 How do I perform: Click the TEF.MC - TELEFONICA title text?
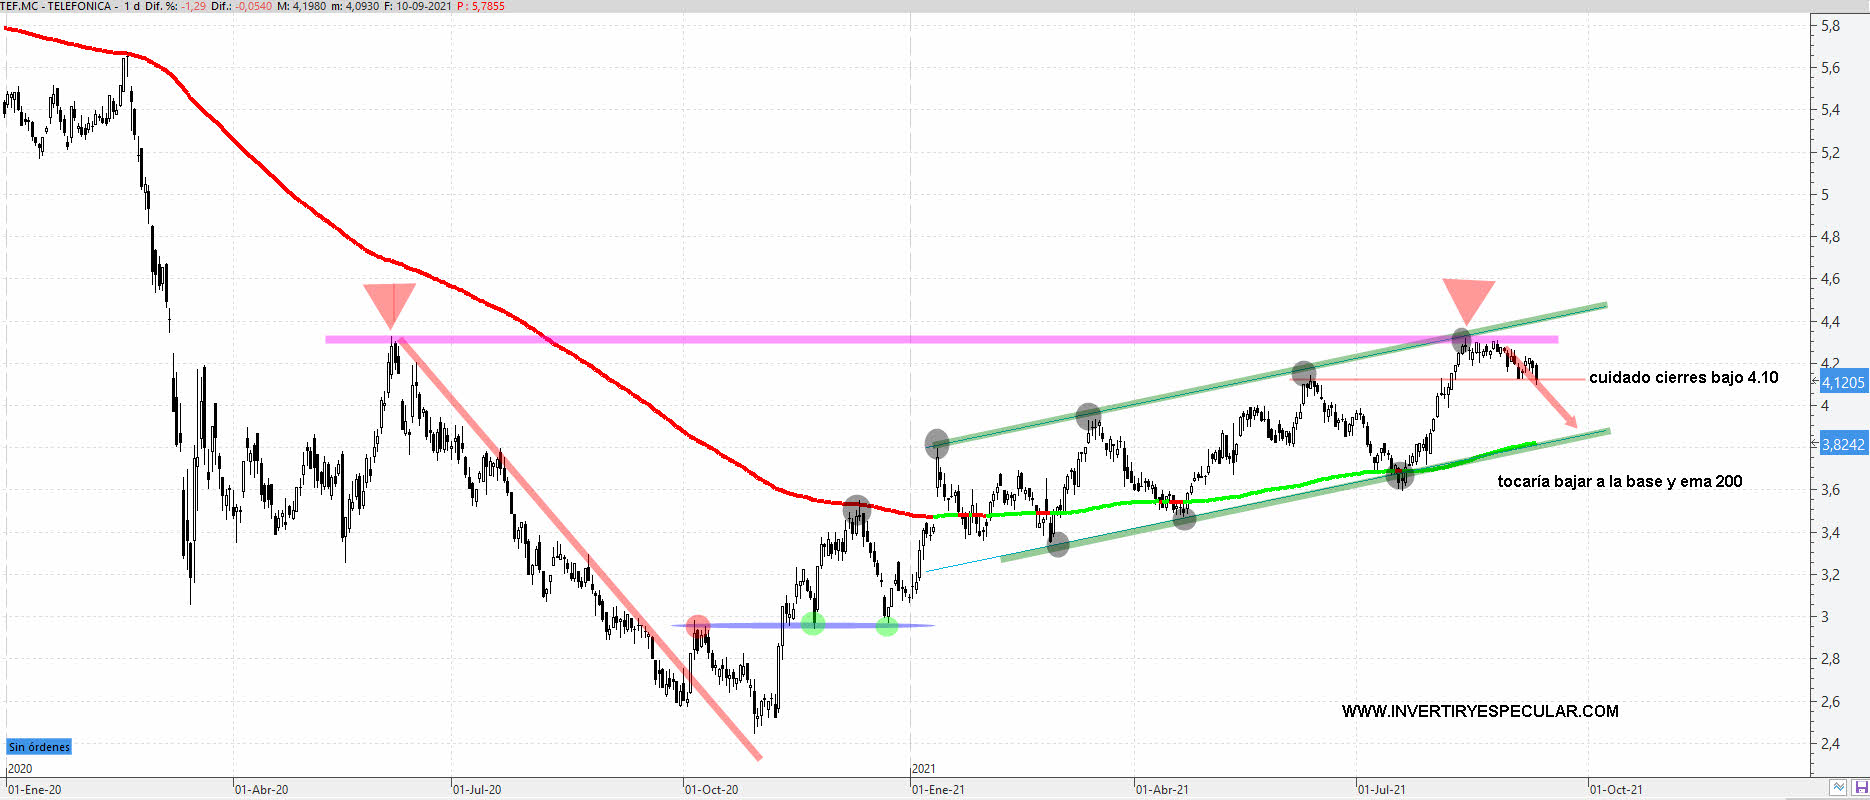[58, 6]
